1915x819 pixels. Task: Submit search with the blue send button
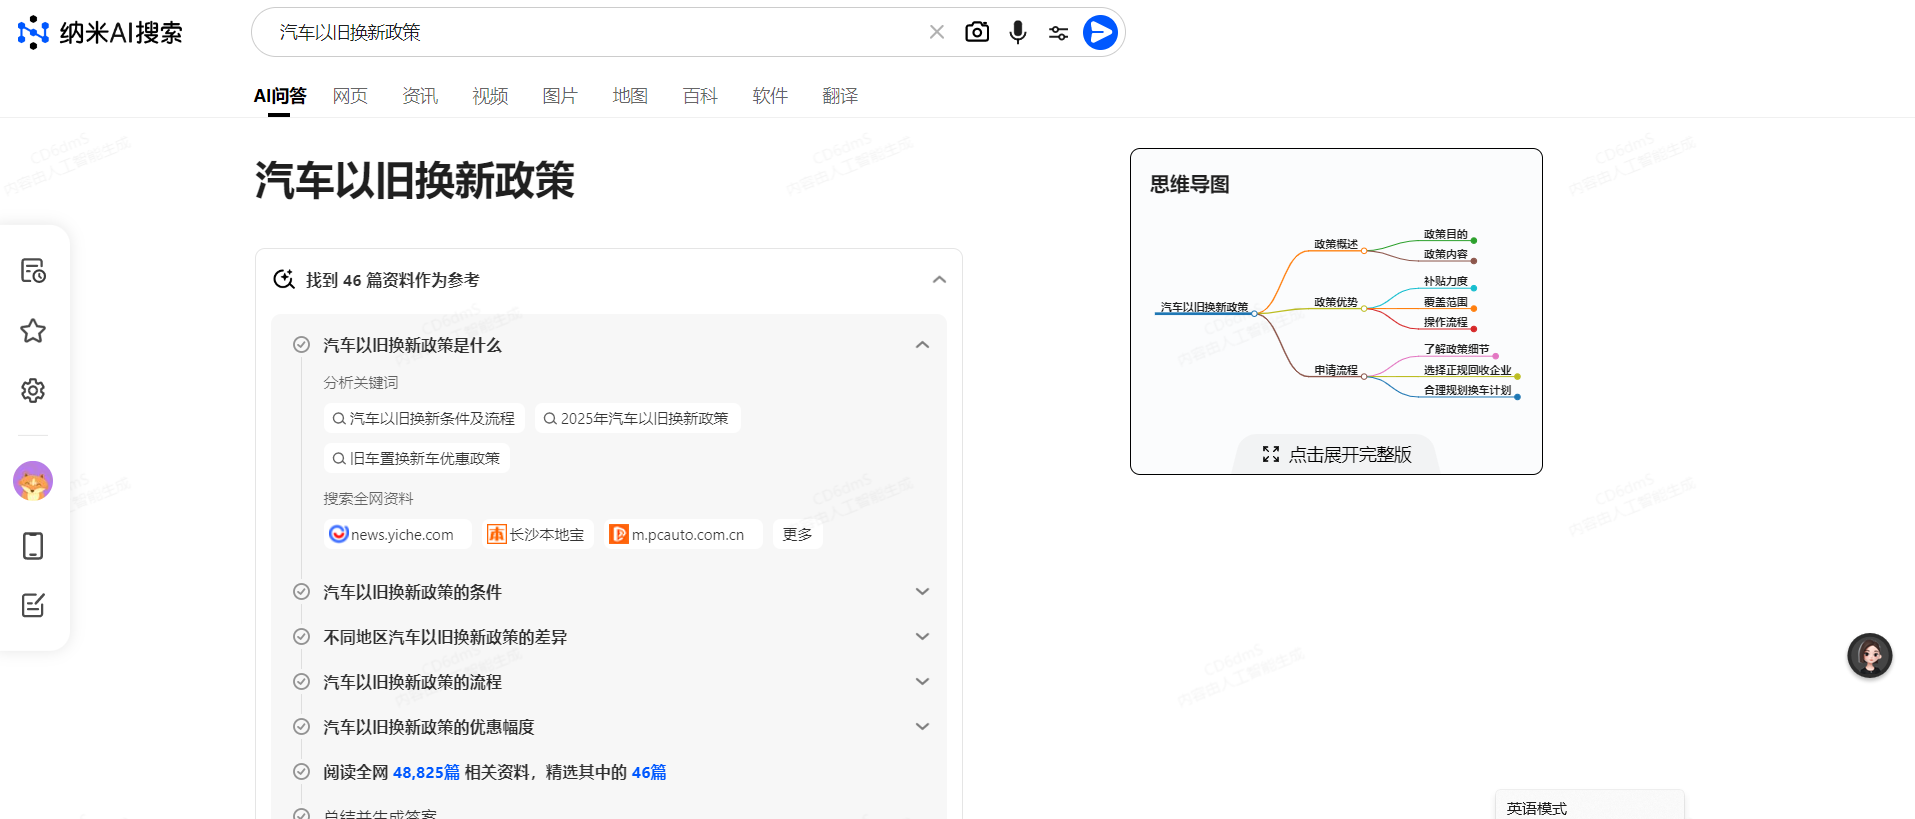point(1100,32)
